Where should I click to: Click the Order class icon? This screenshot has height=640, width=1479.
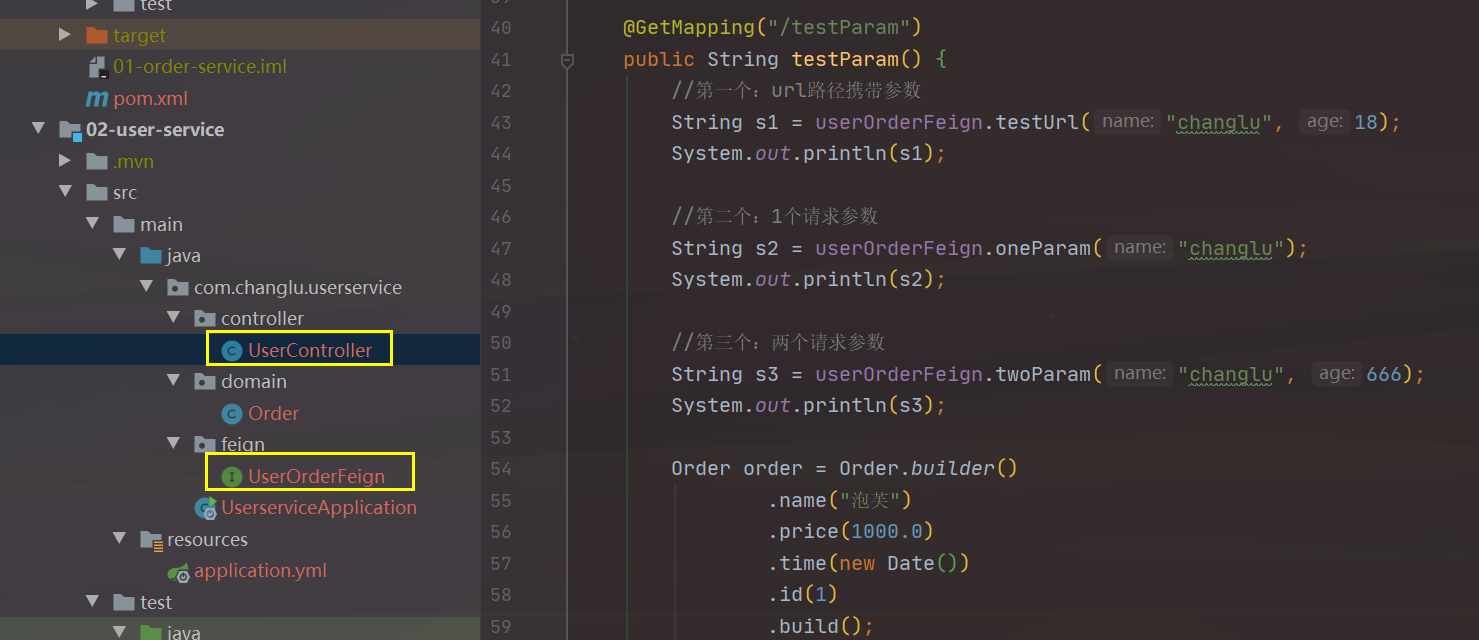pos(231,413)
